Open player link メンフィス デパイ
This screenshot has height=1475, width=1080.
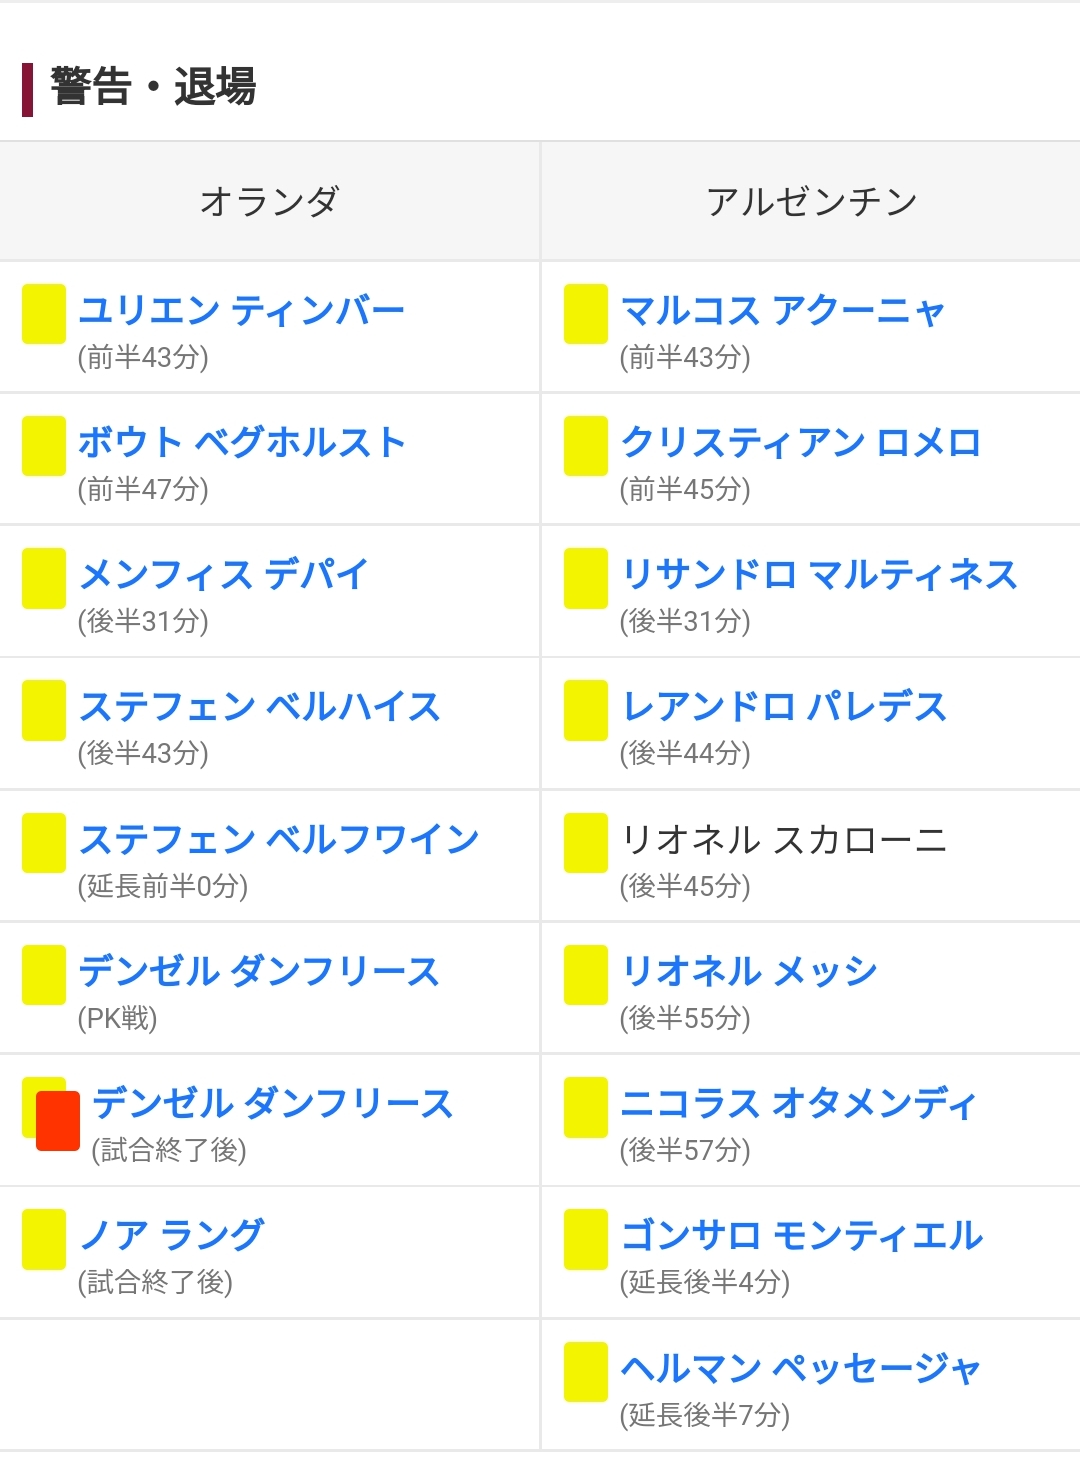click(x=224, y=574)
